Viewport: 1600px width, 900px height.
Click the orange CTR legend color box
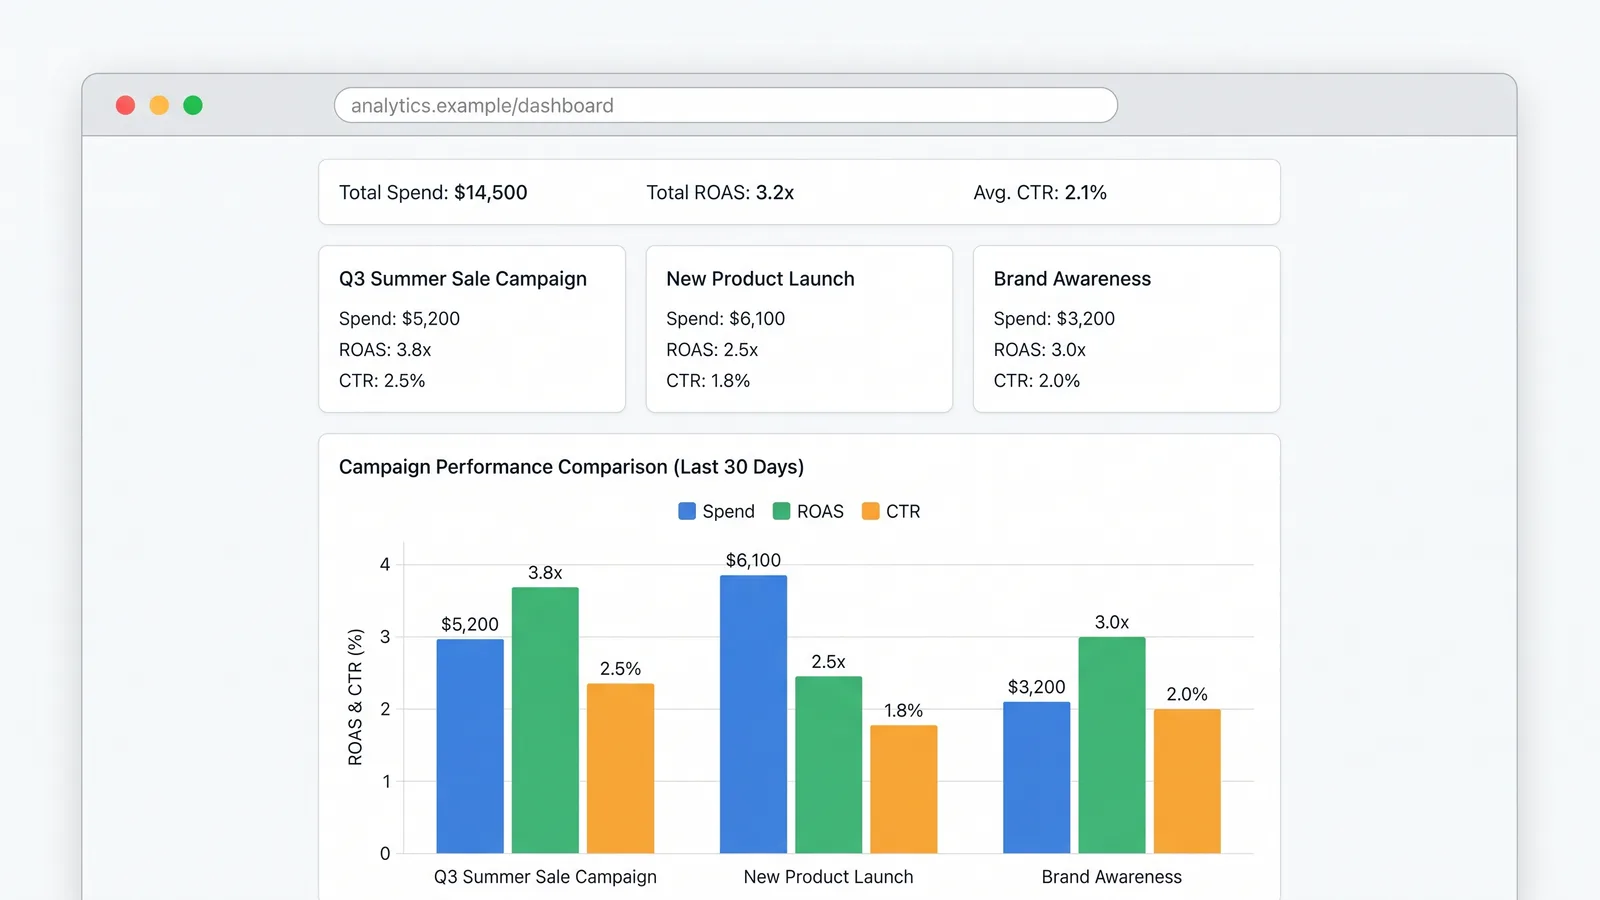pyautogui.click(x=871, y=511)
